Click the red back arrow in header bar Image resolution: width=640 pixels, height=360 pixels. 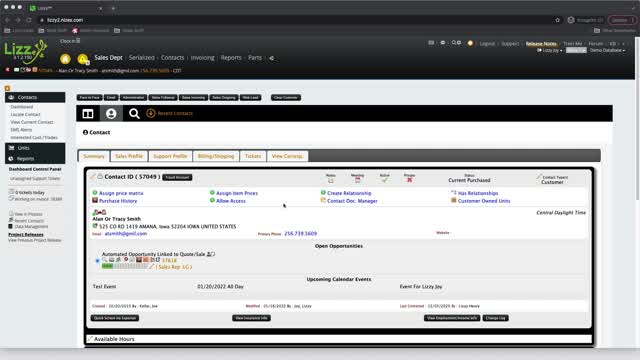(x=7, y=70)
